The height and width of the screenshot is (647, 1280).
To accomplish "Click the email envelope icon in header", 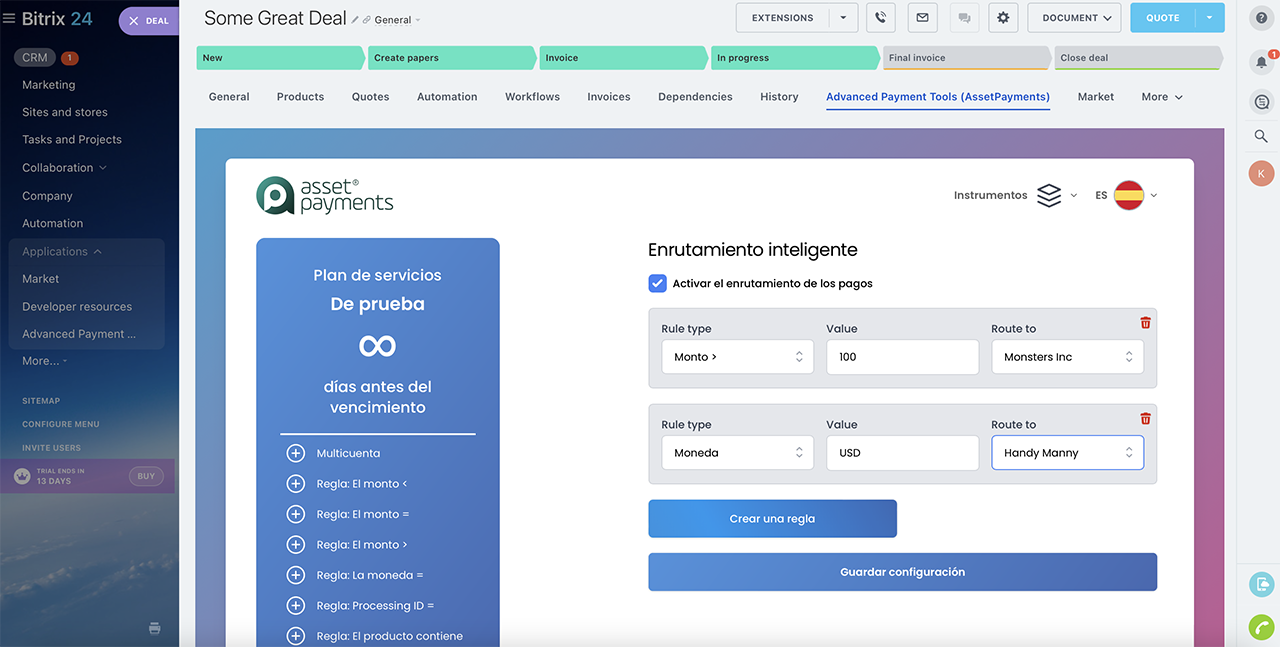I will 922,18.
